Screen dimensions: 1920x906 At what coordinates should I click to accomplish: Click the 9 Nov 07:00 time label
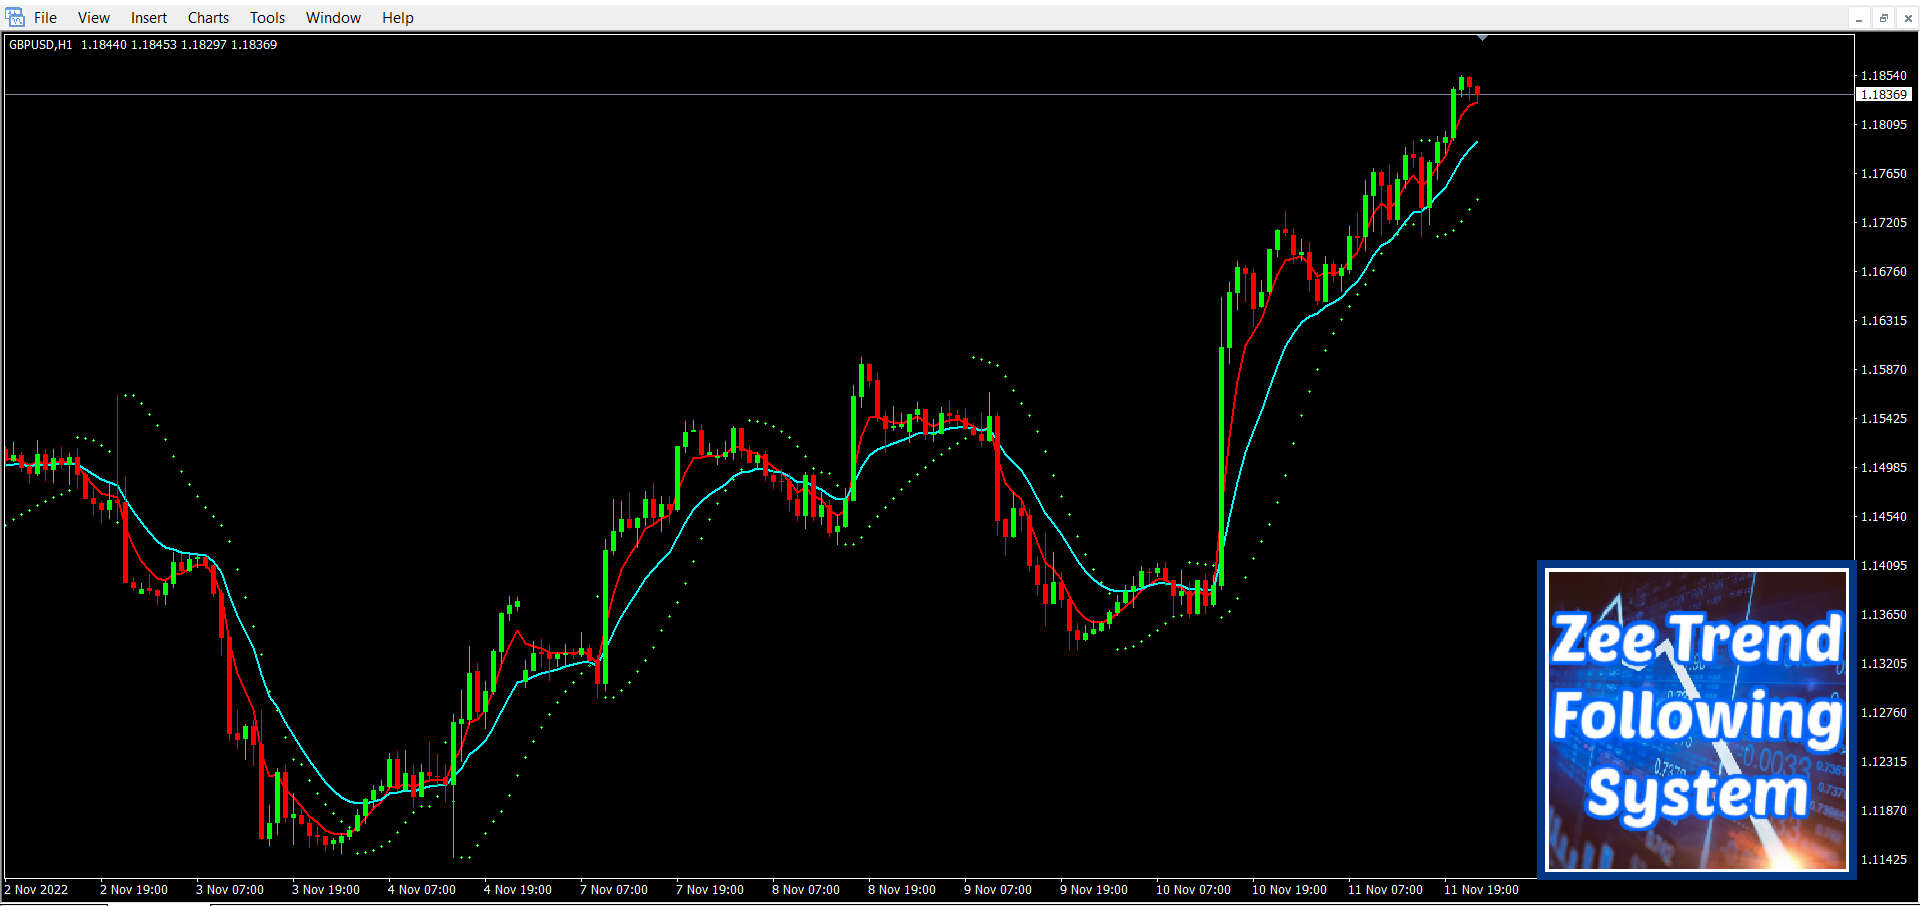tap(998, 890)
